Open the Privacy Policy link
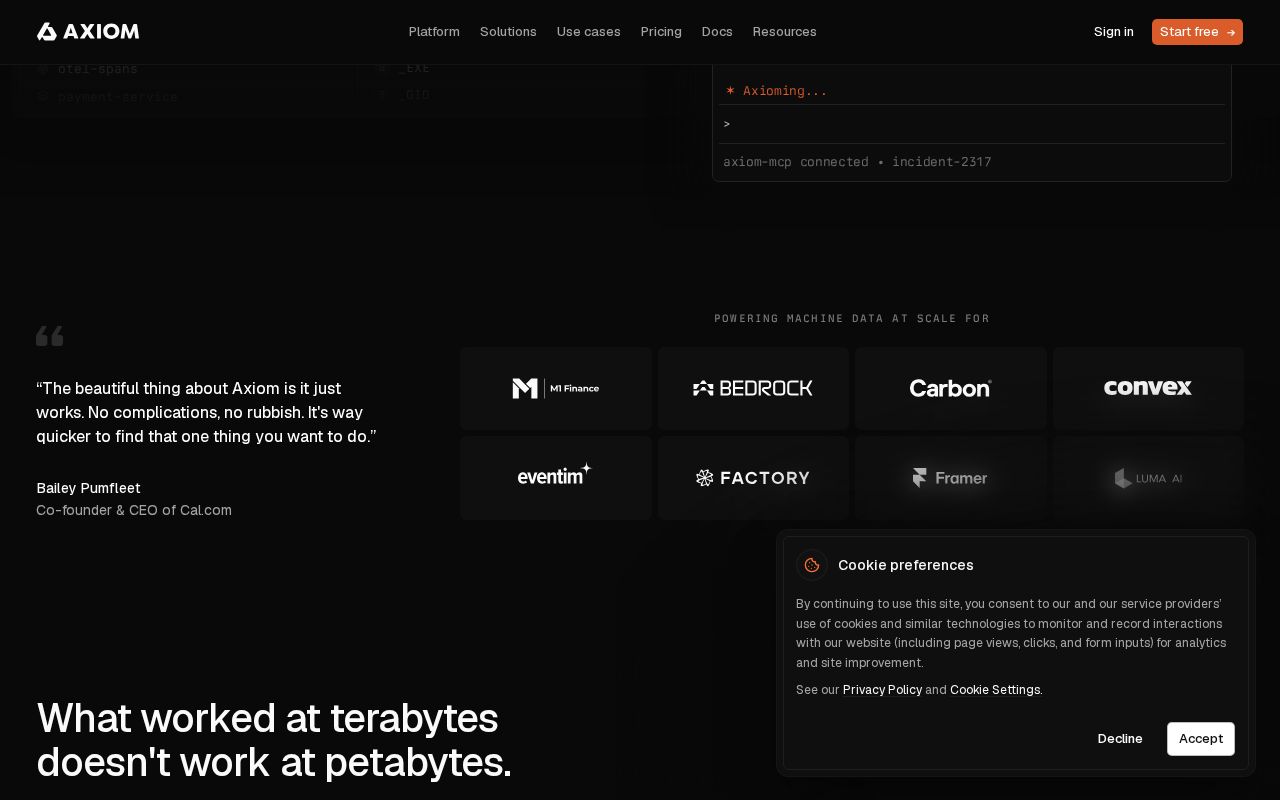 tap(882, 690)
